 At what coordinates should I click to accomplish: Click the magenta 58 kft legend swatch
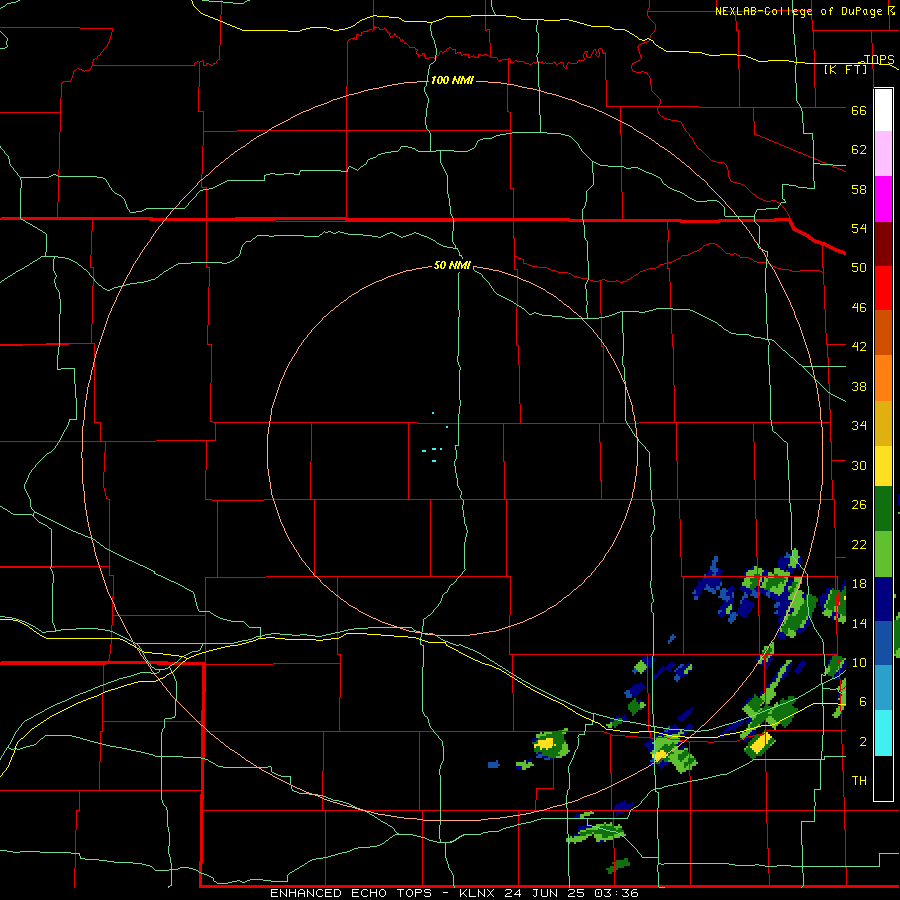tap(883, 199)
